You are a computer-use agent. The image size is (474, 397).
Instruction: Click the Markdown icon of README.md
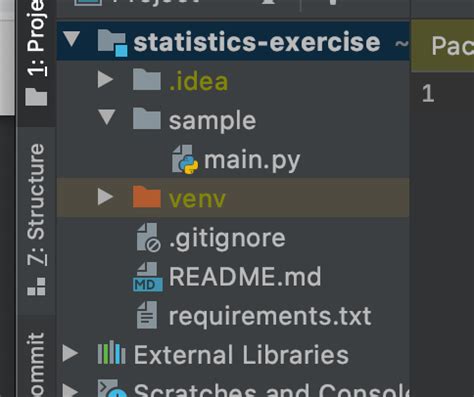tap(148, 277)
